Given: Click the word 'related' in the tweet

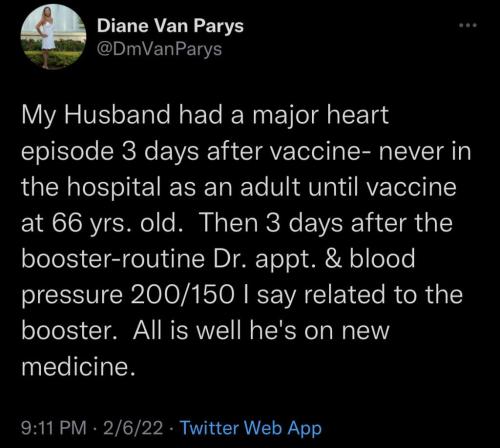Looking at the screenshot, I should coord(344,295).
